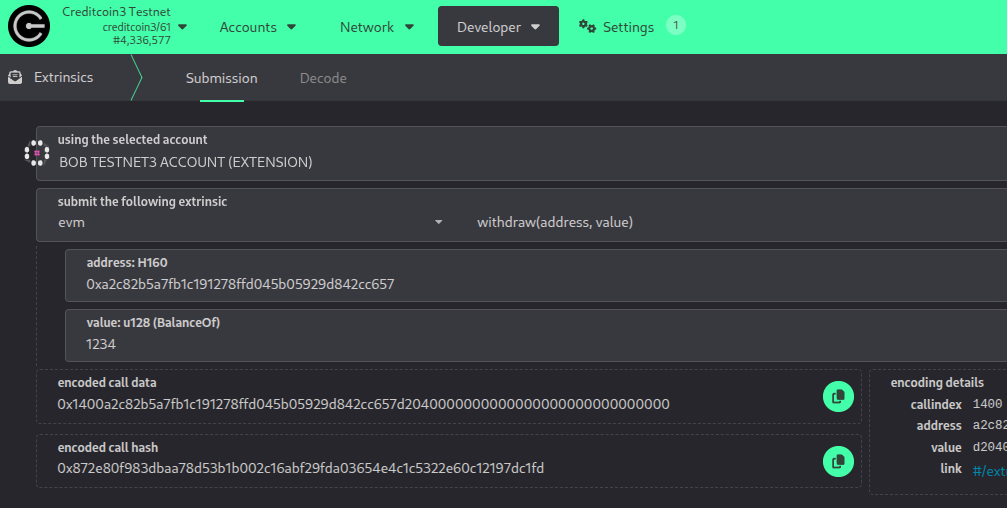The width and height of the screenshot is (1007, 508).
Task: Open the withdraw(address, value) call dropdown
Action: coord(730,222)
